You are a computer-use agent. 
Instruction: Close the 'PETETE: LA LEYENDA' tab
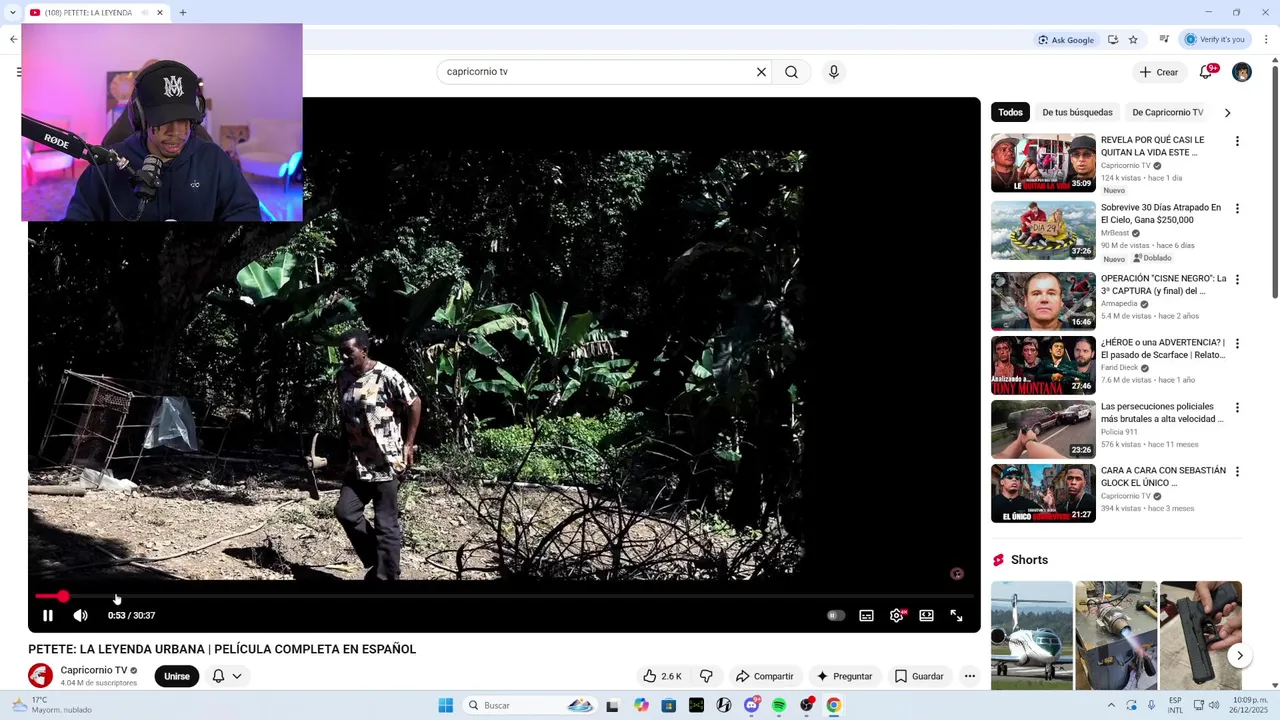click(160, 13)
